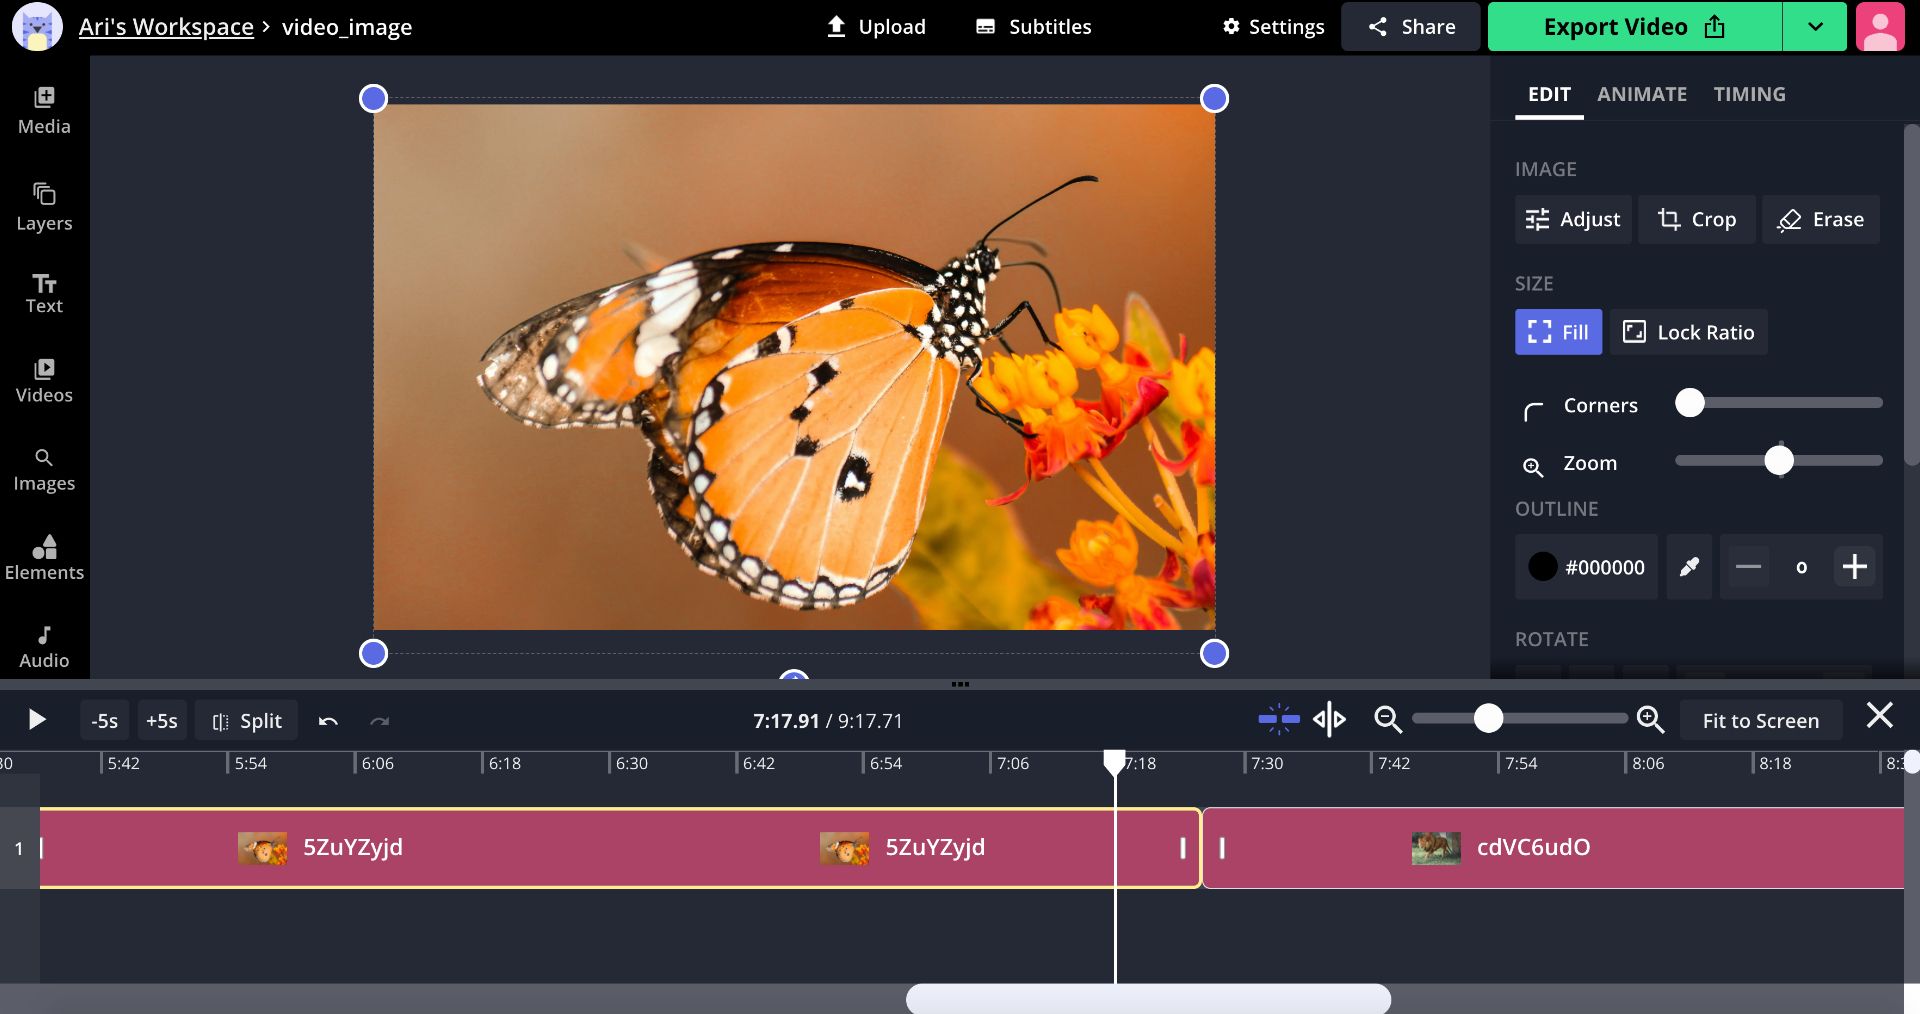Toggle the Fill size option
1920x1014 pixels.
pos(1558,332)
